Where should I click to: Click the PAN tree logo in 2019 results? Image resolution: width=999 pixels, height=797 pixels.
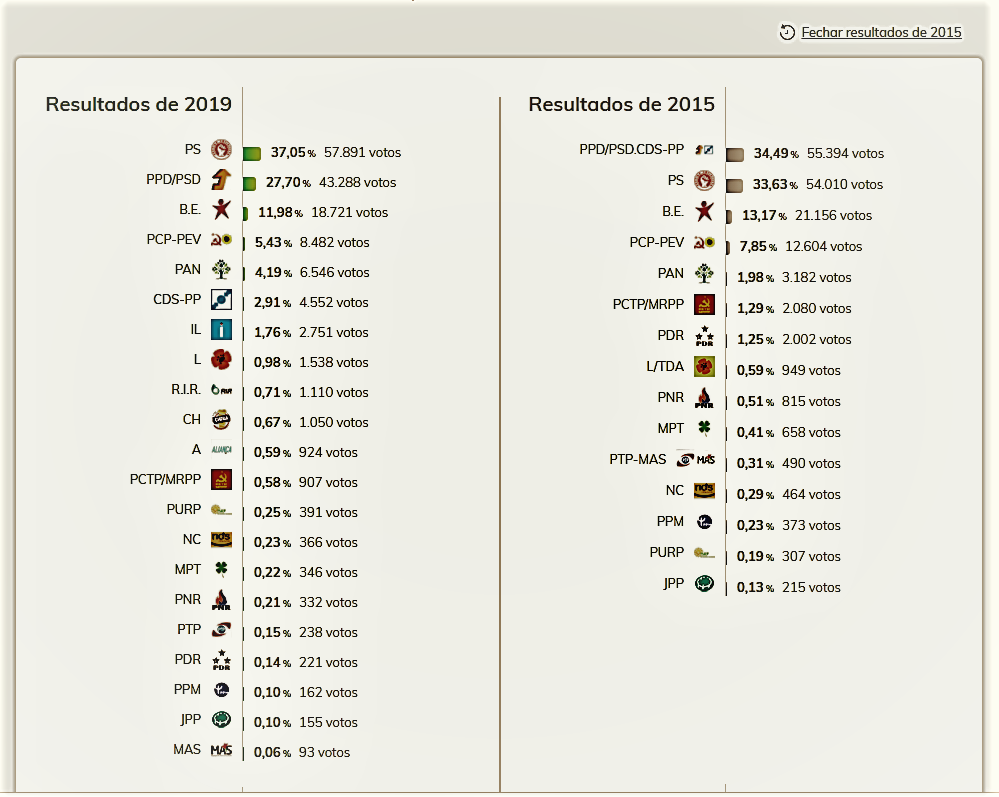[221, 271]
